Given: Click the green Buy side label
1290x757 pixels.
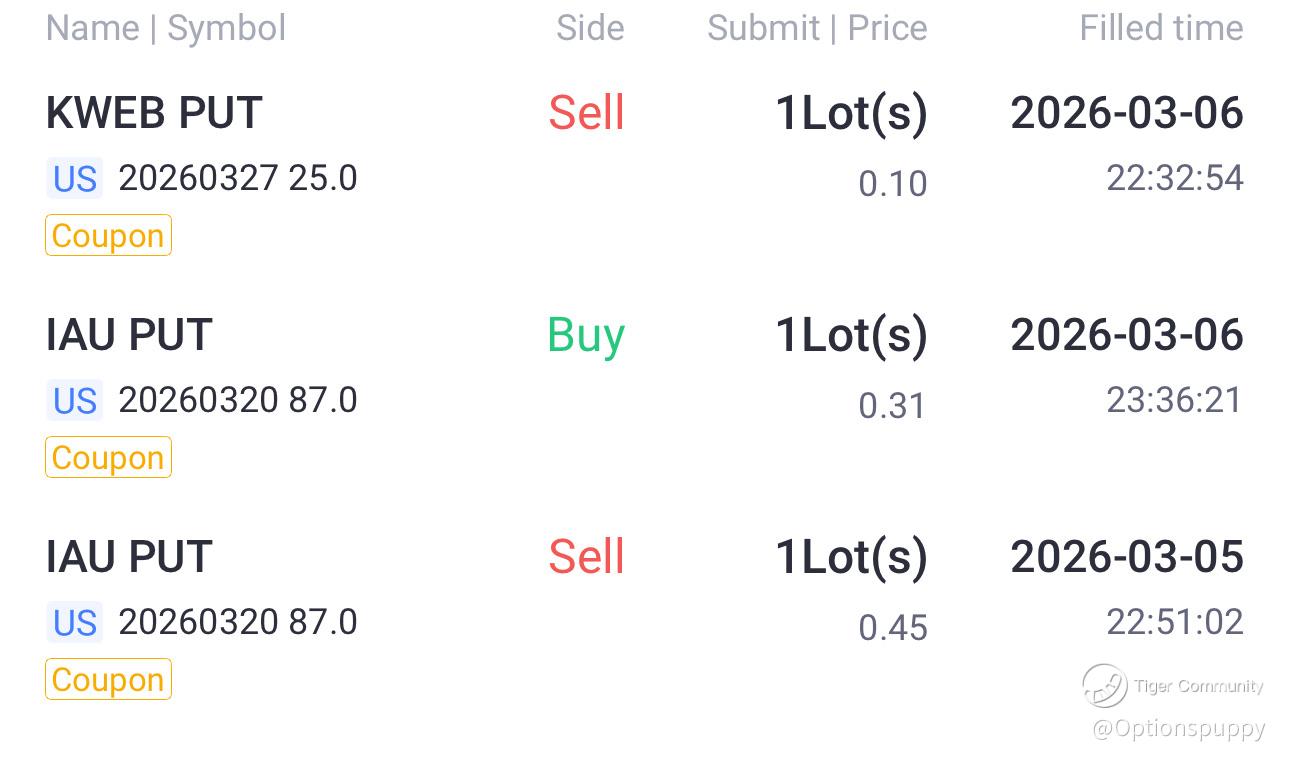Looking at the screenshot, I should pos(586,335).
